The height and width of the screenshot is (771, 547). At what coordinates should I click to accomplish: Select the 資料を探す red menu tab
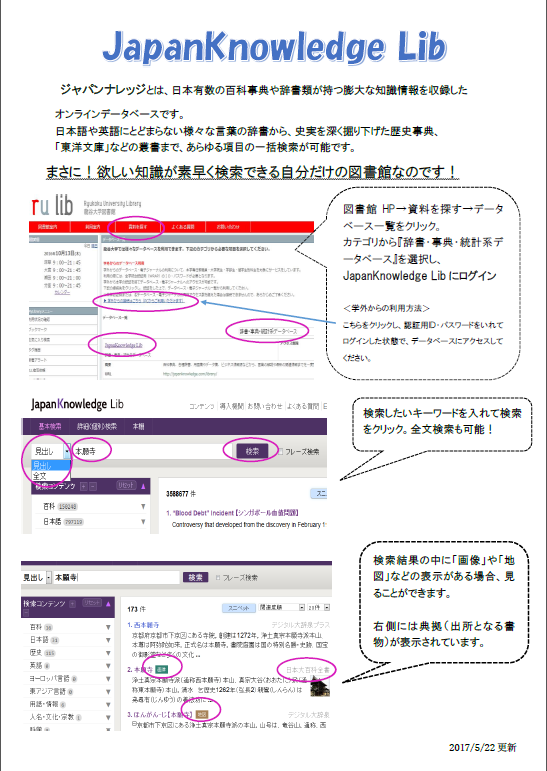coord(137,227)
